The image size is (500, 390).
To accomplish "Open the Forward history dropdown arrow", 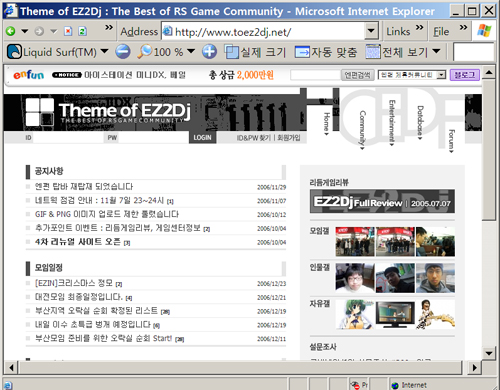I will (53, 31).
